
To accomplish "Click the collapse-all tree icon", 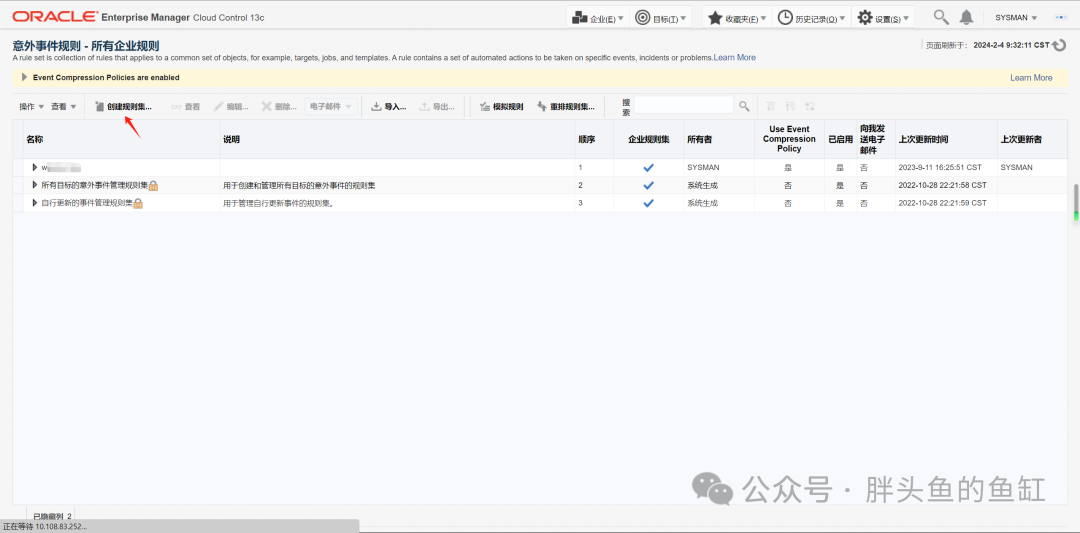I will click(x=790, y=107).
